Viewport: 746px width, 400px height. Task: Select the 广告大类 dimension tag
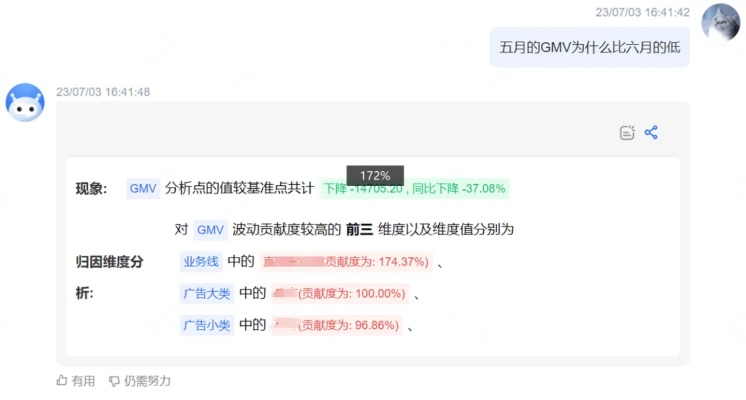click(206, 293)
